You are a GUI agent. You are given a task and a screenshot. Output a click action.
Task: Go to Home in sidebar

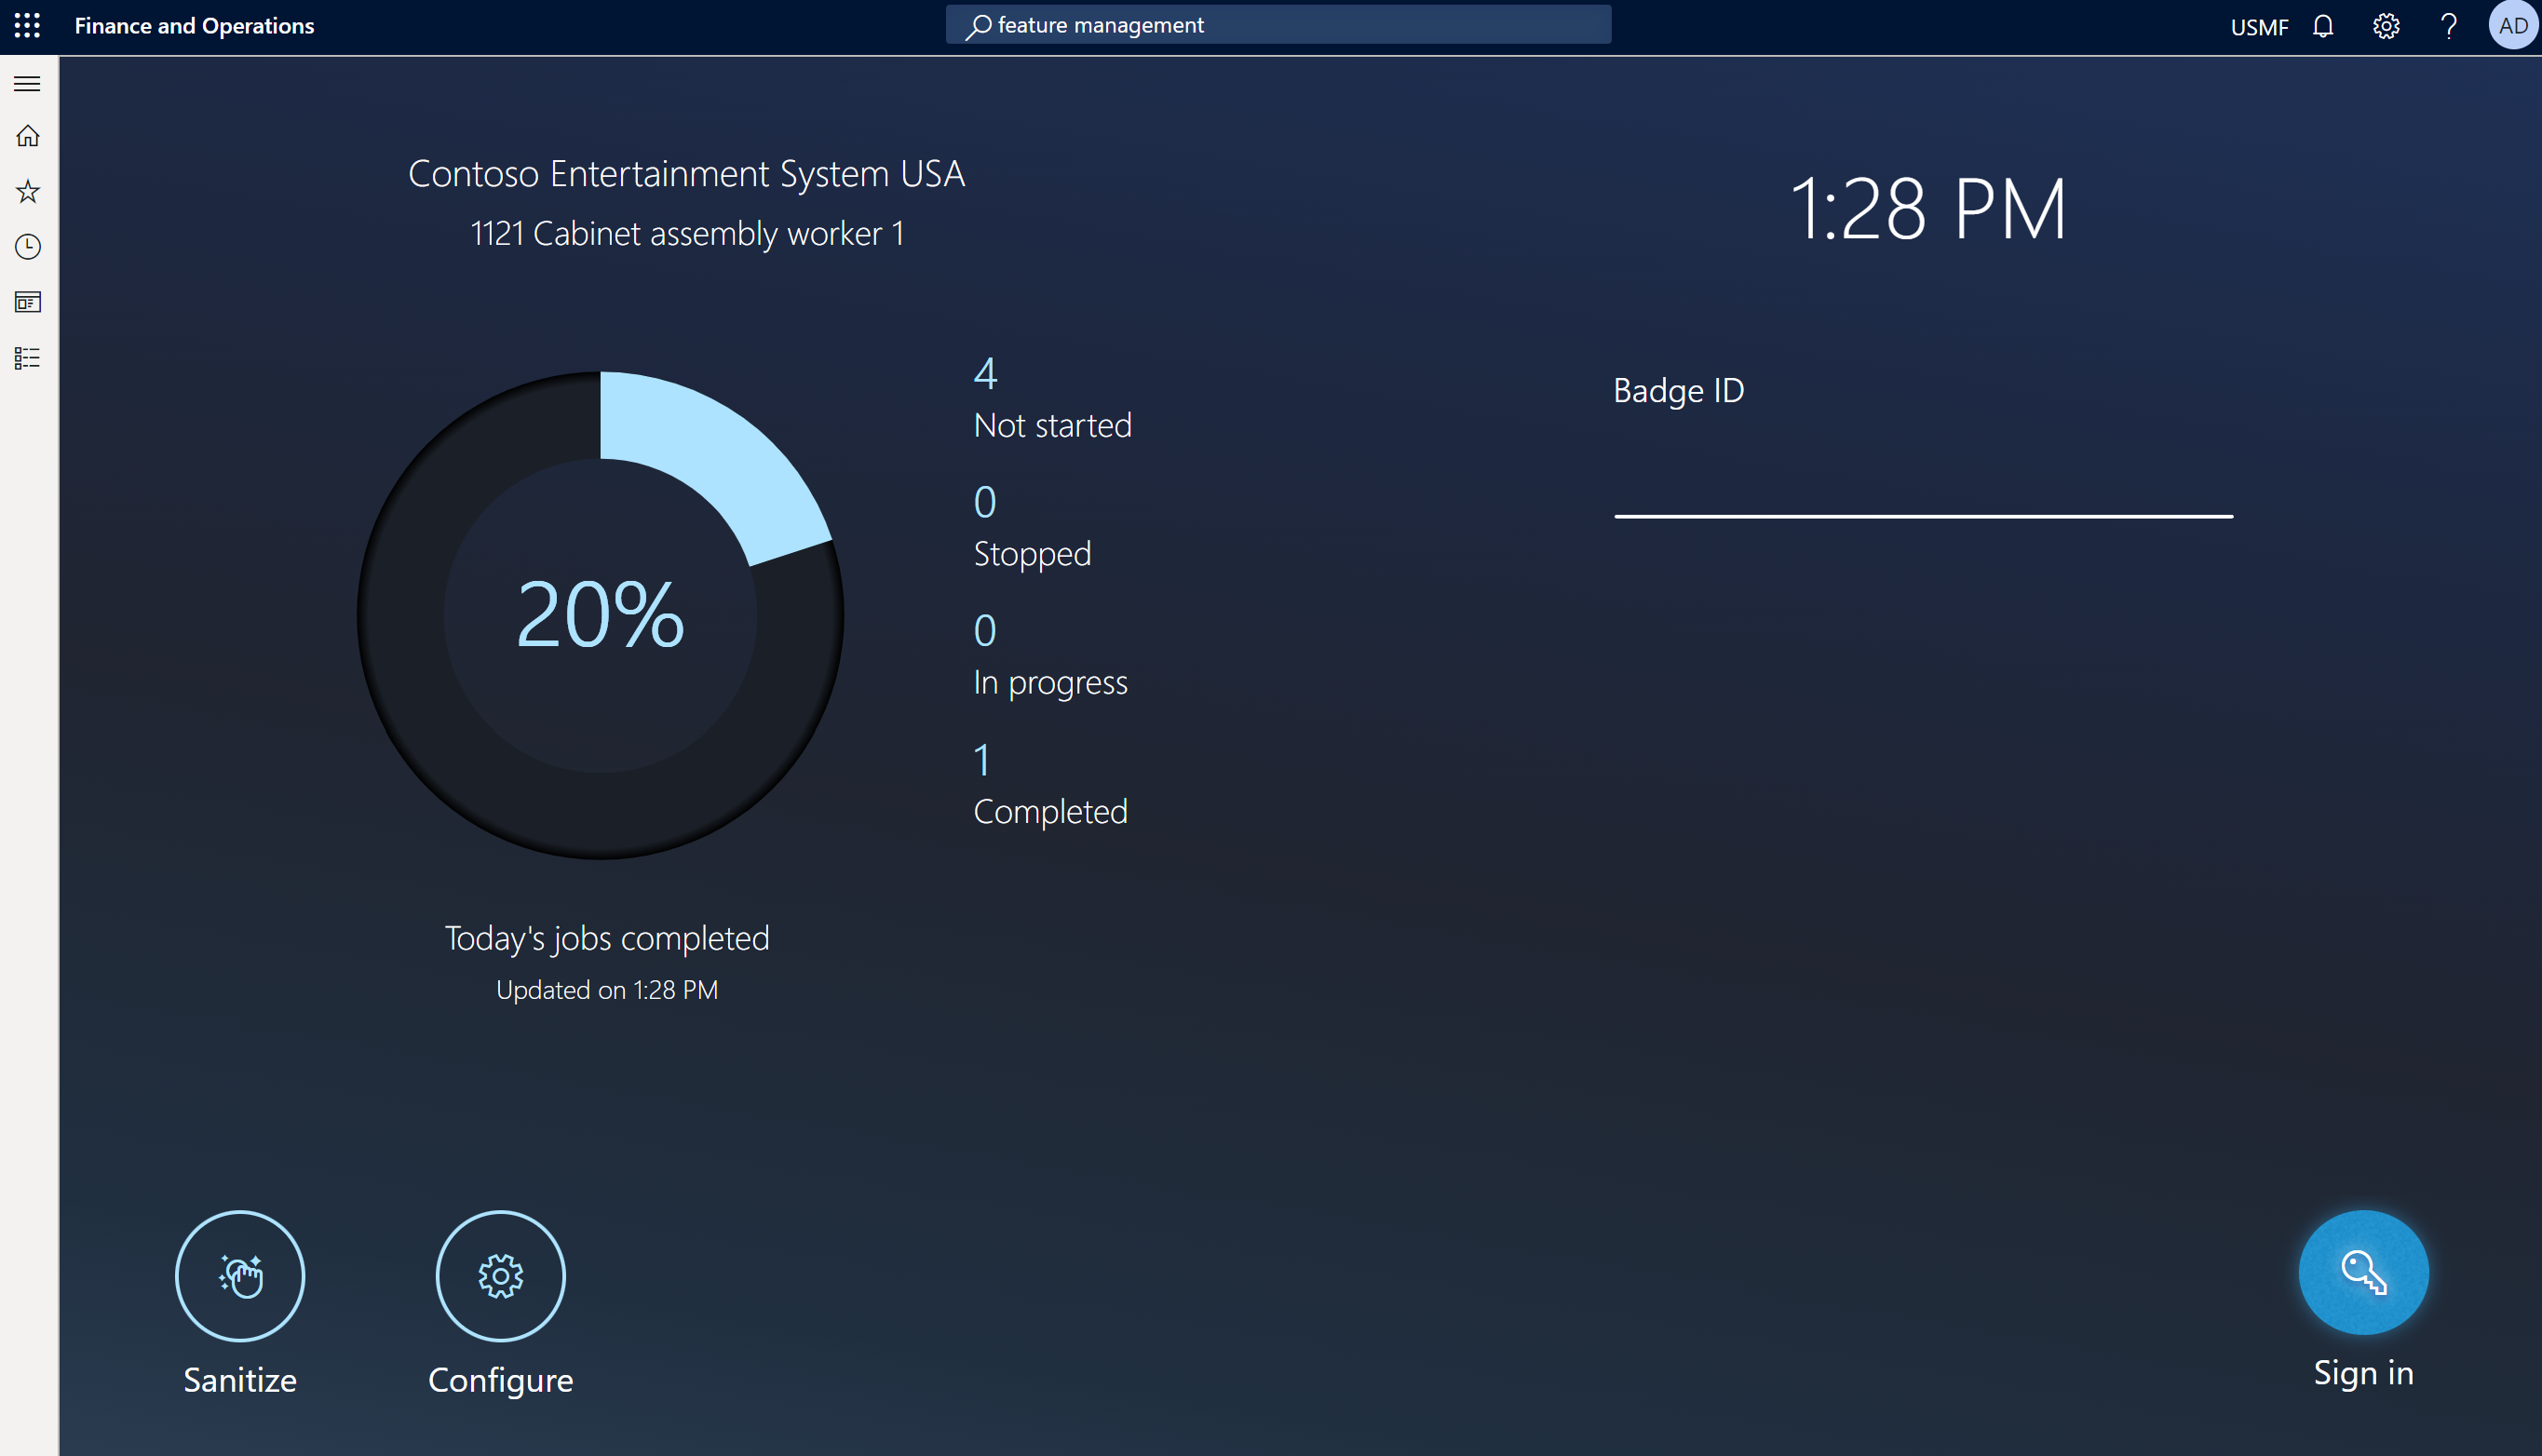[x=27, y=136]
